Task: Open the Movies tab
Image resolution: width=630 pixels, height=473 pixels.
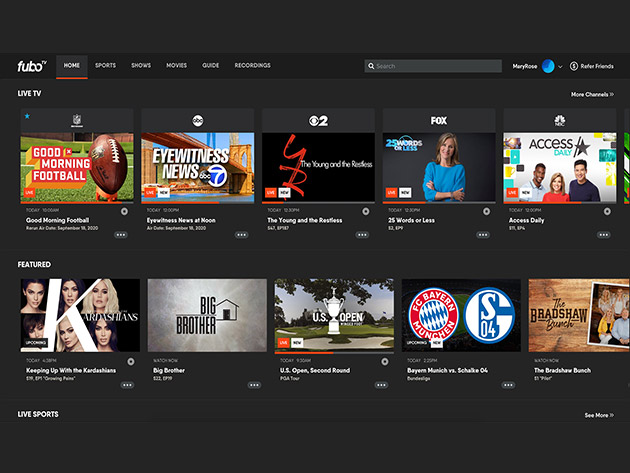Action: click(177, 66)
